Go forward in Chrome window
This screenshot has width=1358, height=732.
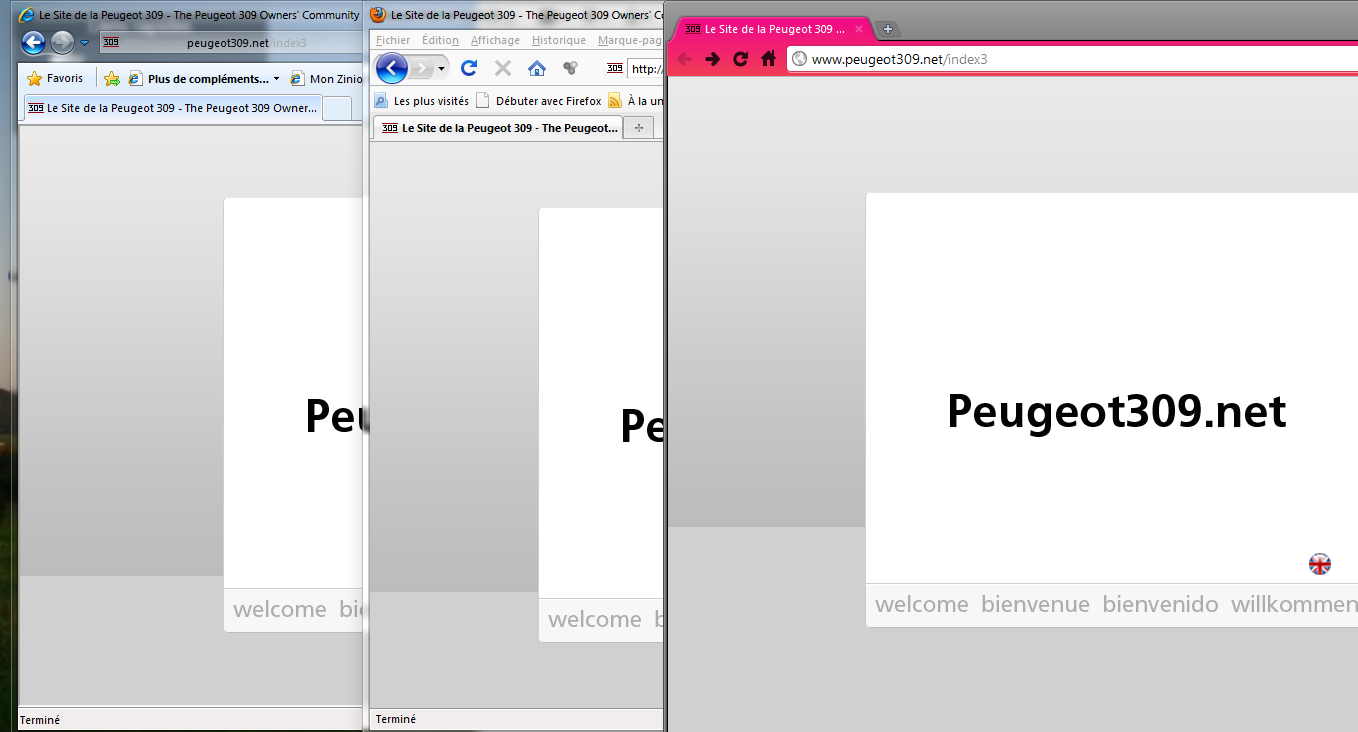click(x=713, y=59)
